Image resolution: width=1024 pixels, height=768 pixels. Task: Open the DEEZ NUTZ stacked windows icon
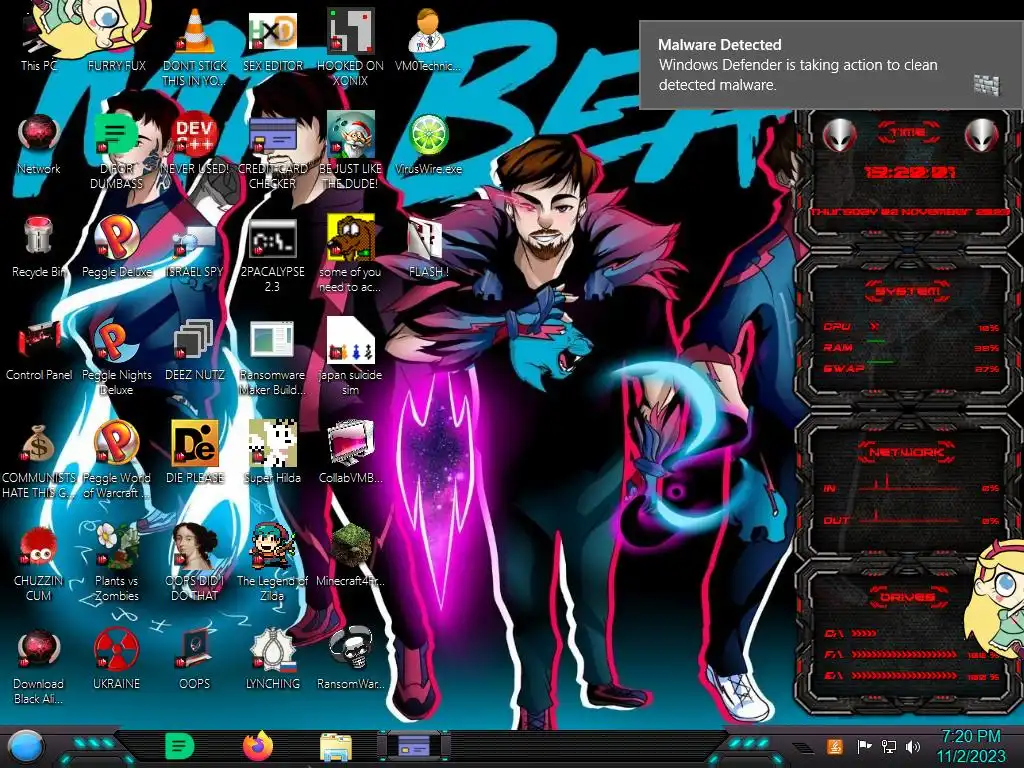(195, 350)
